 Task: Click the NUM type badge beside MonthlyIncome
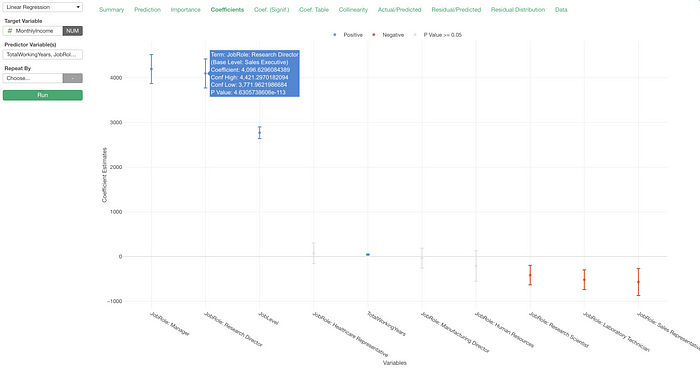click(72, 31)
